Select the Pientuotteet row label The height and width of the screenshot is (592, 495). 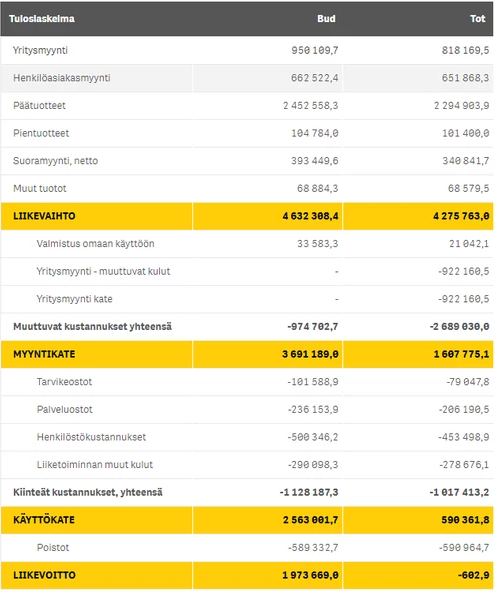(41, 133)
